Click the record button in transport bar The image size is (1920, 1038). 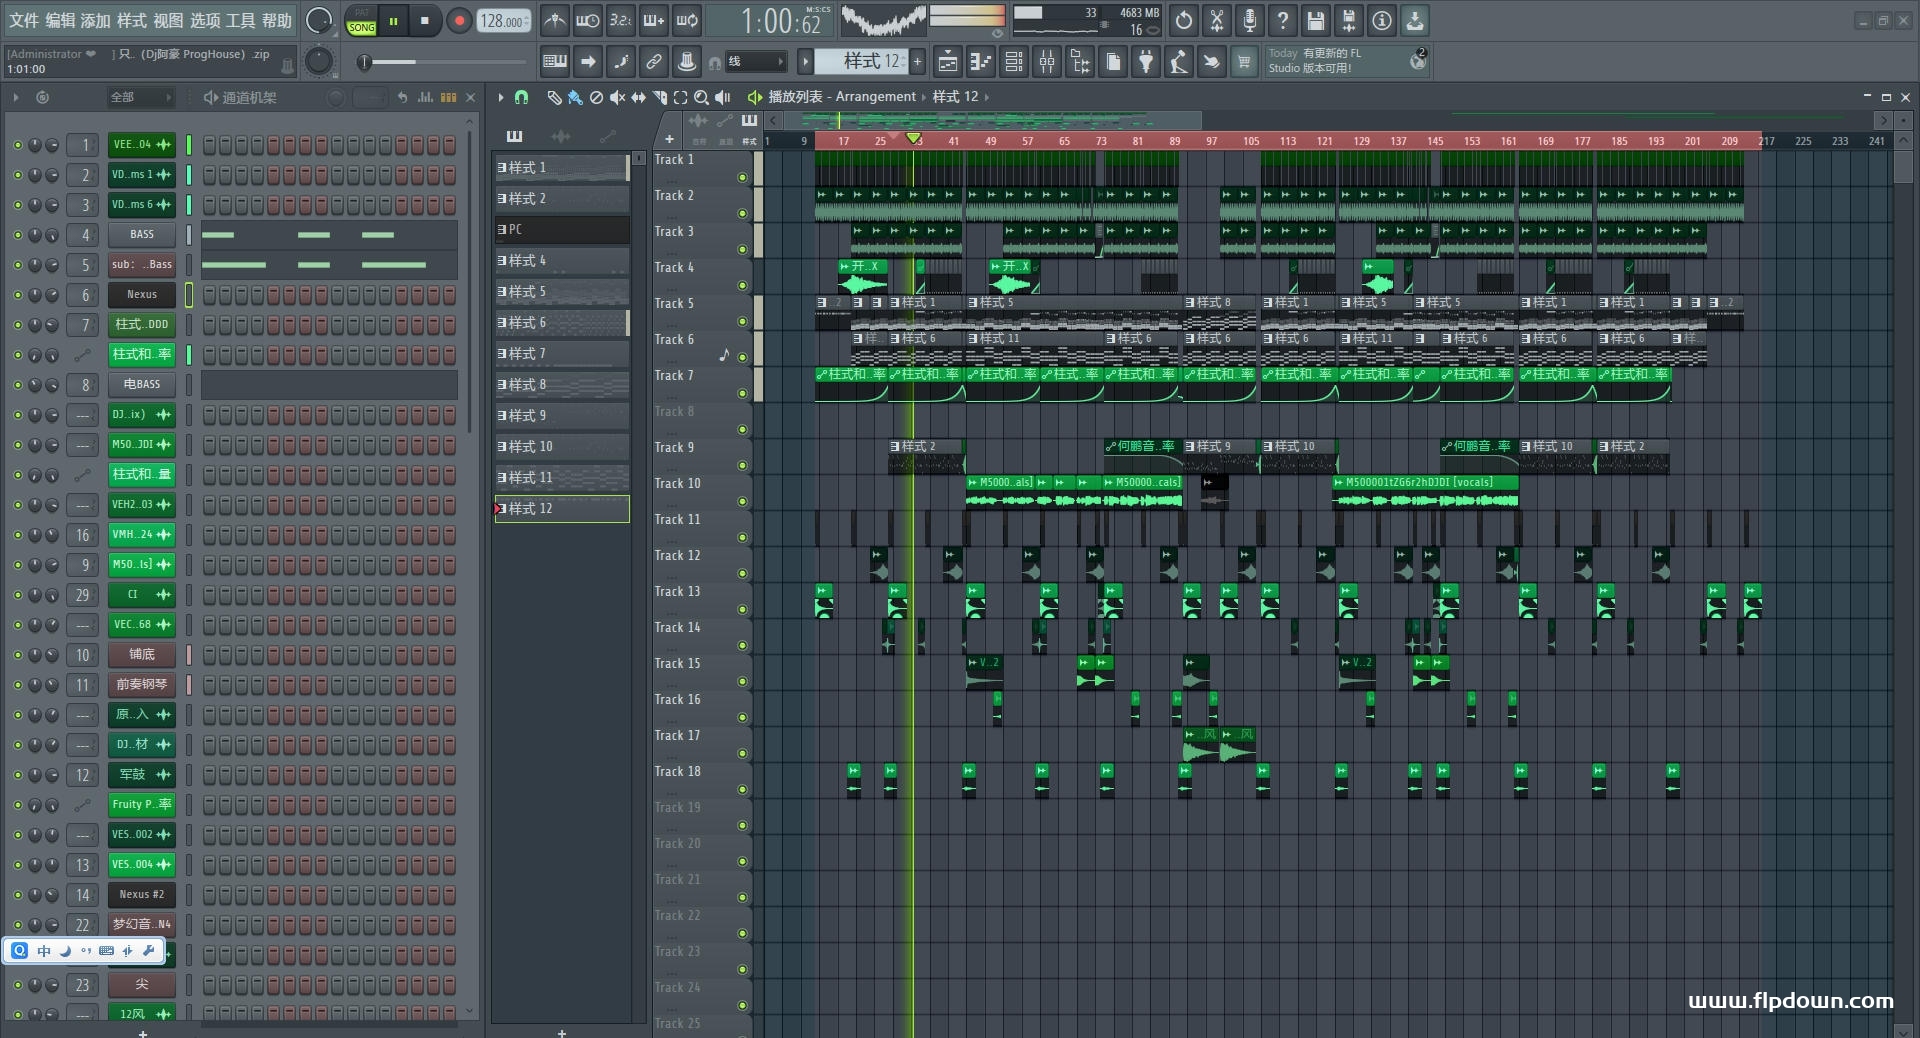[x=459, y=21]
